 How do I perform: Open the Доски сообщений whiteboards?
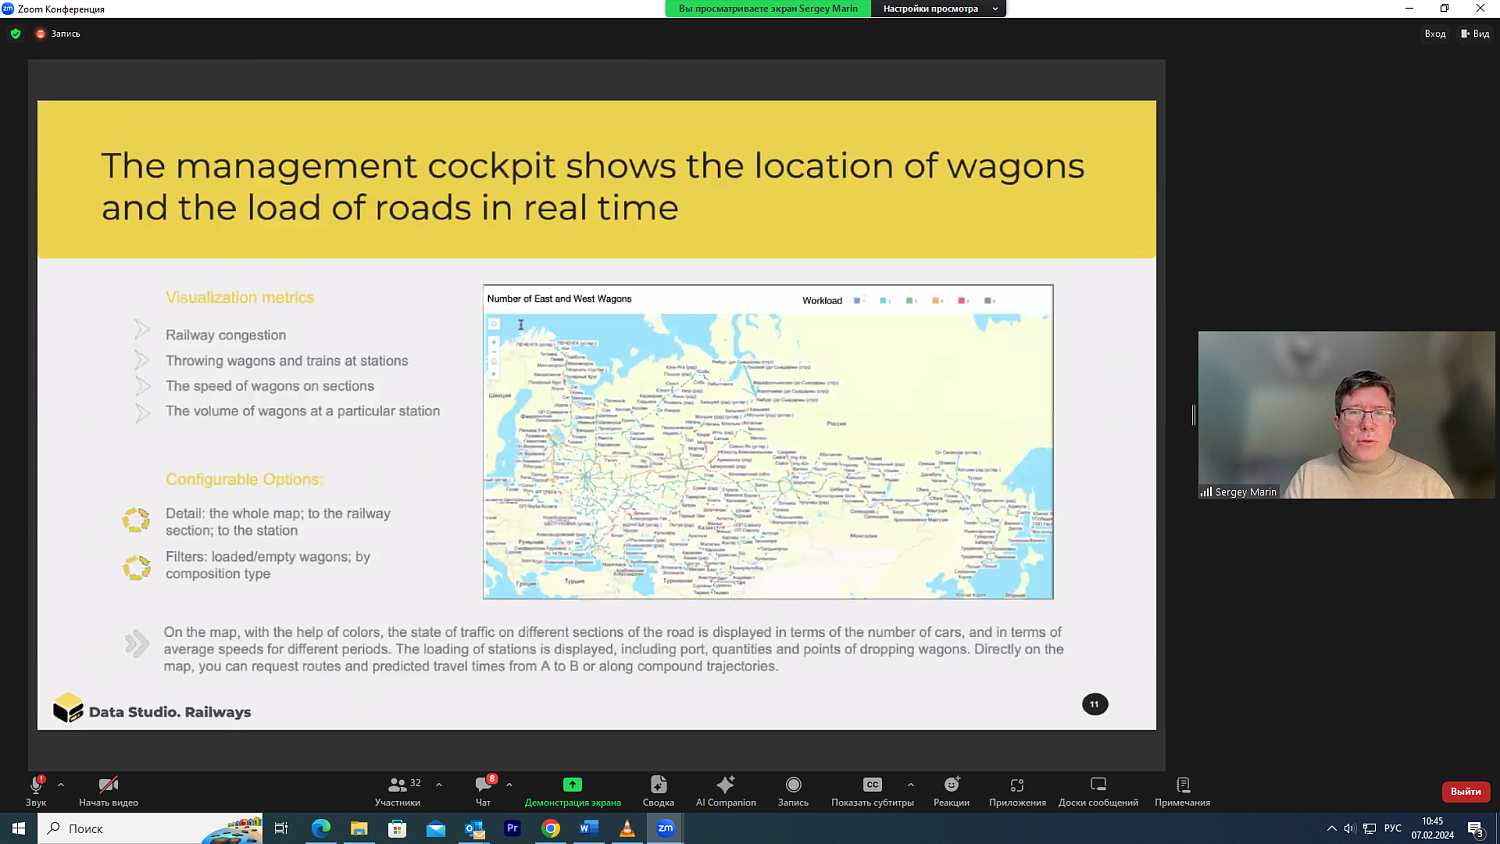coord(1098,790)
